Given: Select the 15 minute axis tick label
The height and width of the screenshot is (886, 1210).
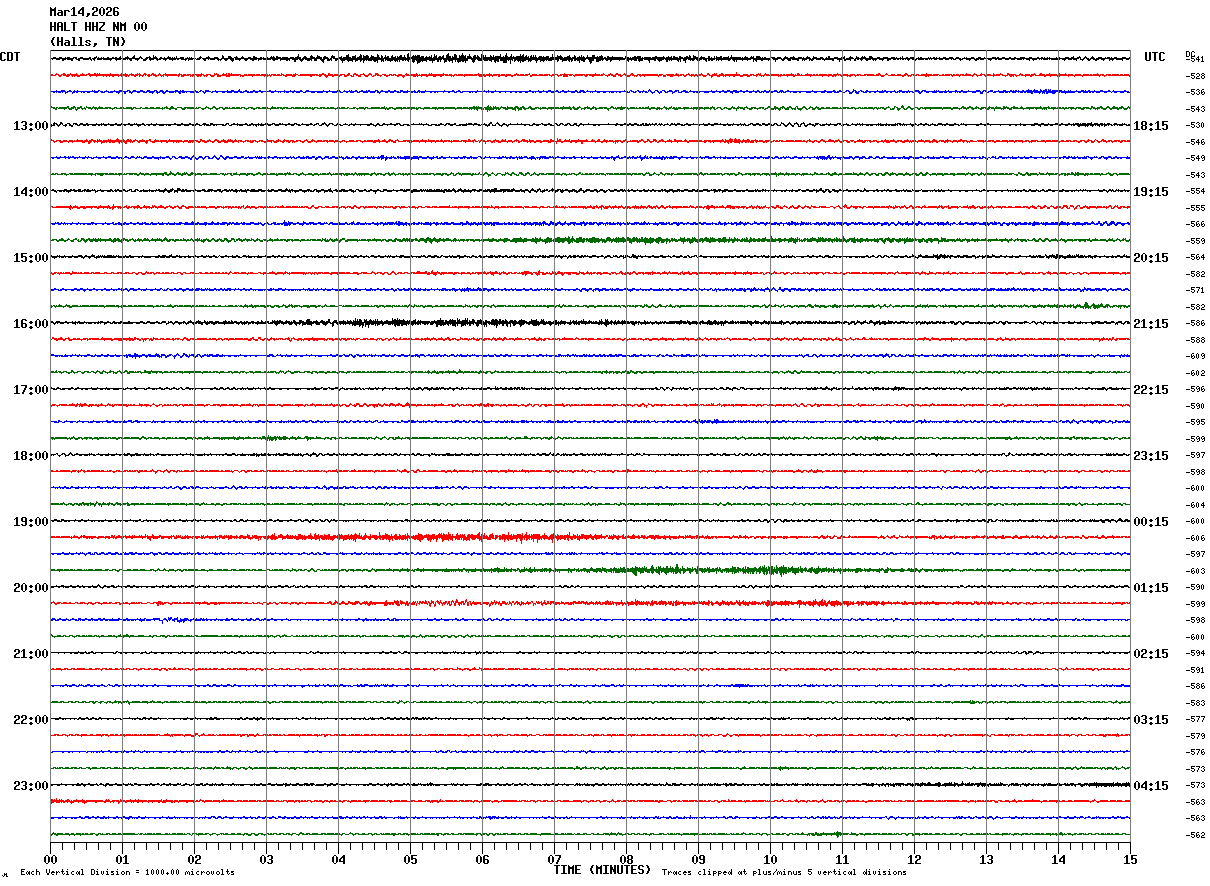Looking at the screenshot, I should pyautogui.click(x=1130, y=859).
